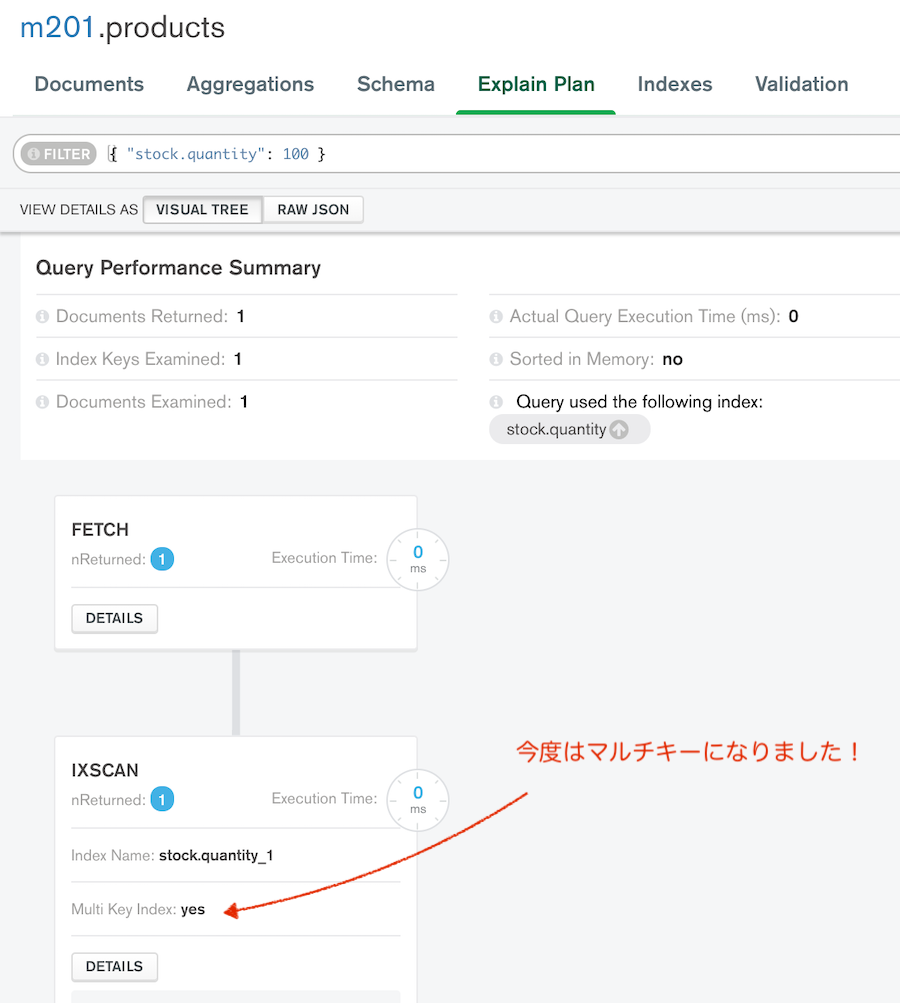Click the Query Performance Summary heading
Image resolution: width=900 pixels, height=1003 pixels.
point(178,267)
